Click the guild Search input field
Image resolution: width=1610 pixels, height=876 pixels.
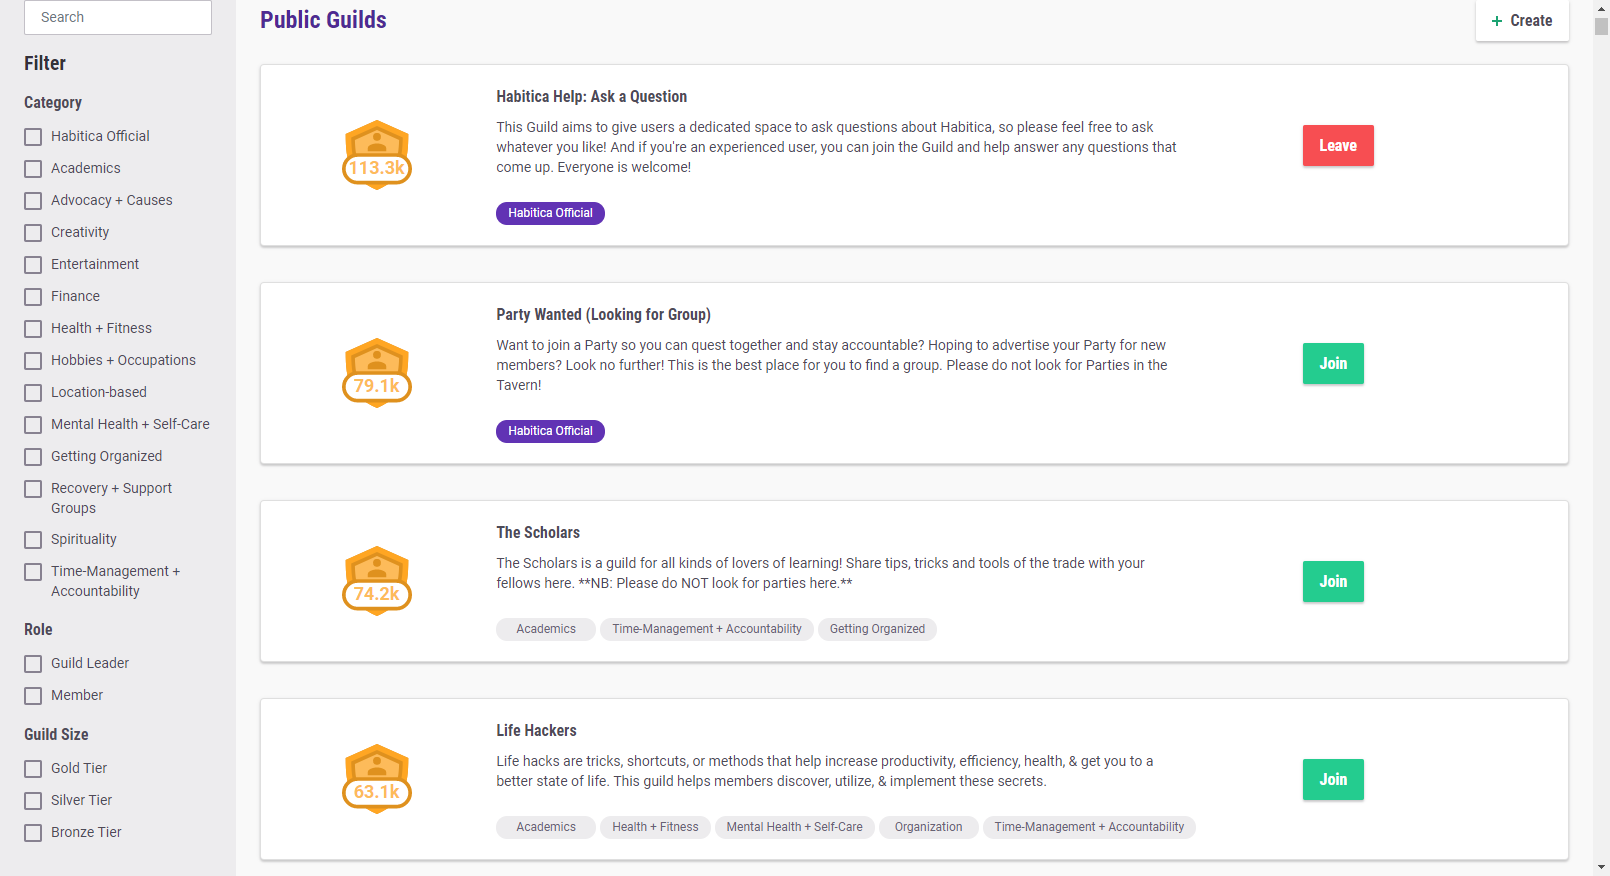tap(118, 18)
